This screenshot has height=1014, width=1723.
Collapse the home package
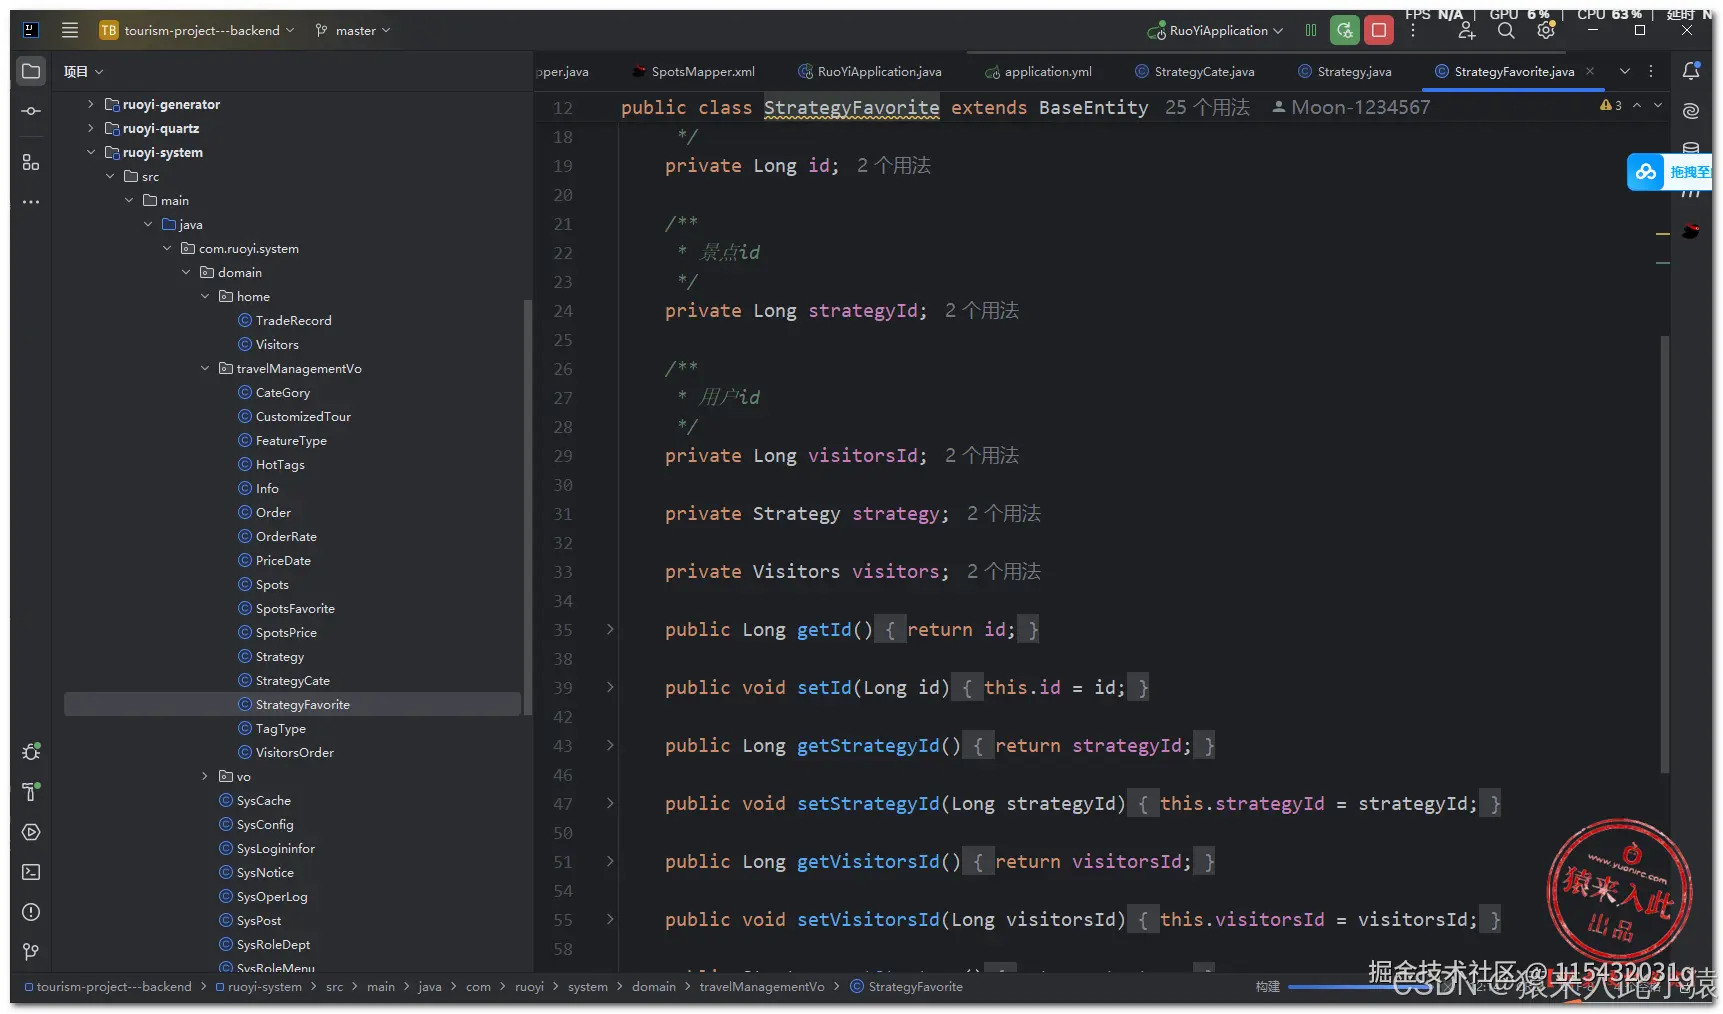click(205, 296)
